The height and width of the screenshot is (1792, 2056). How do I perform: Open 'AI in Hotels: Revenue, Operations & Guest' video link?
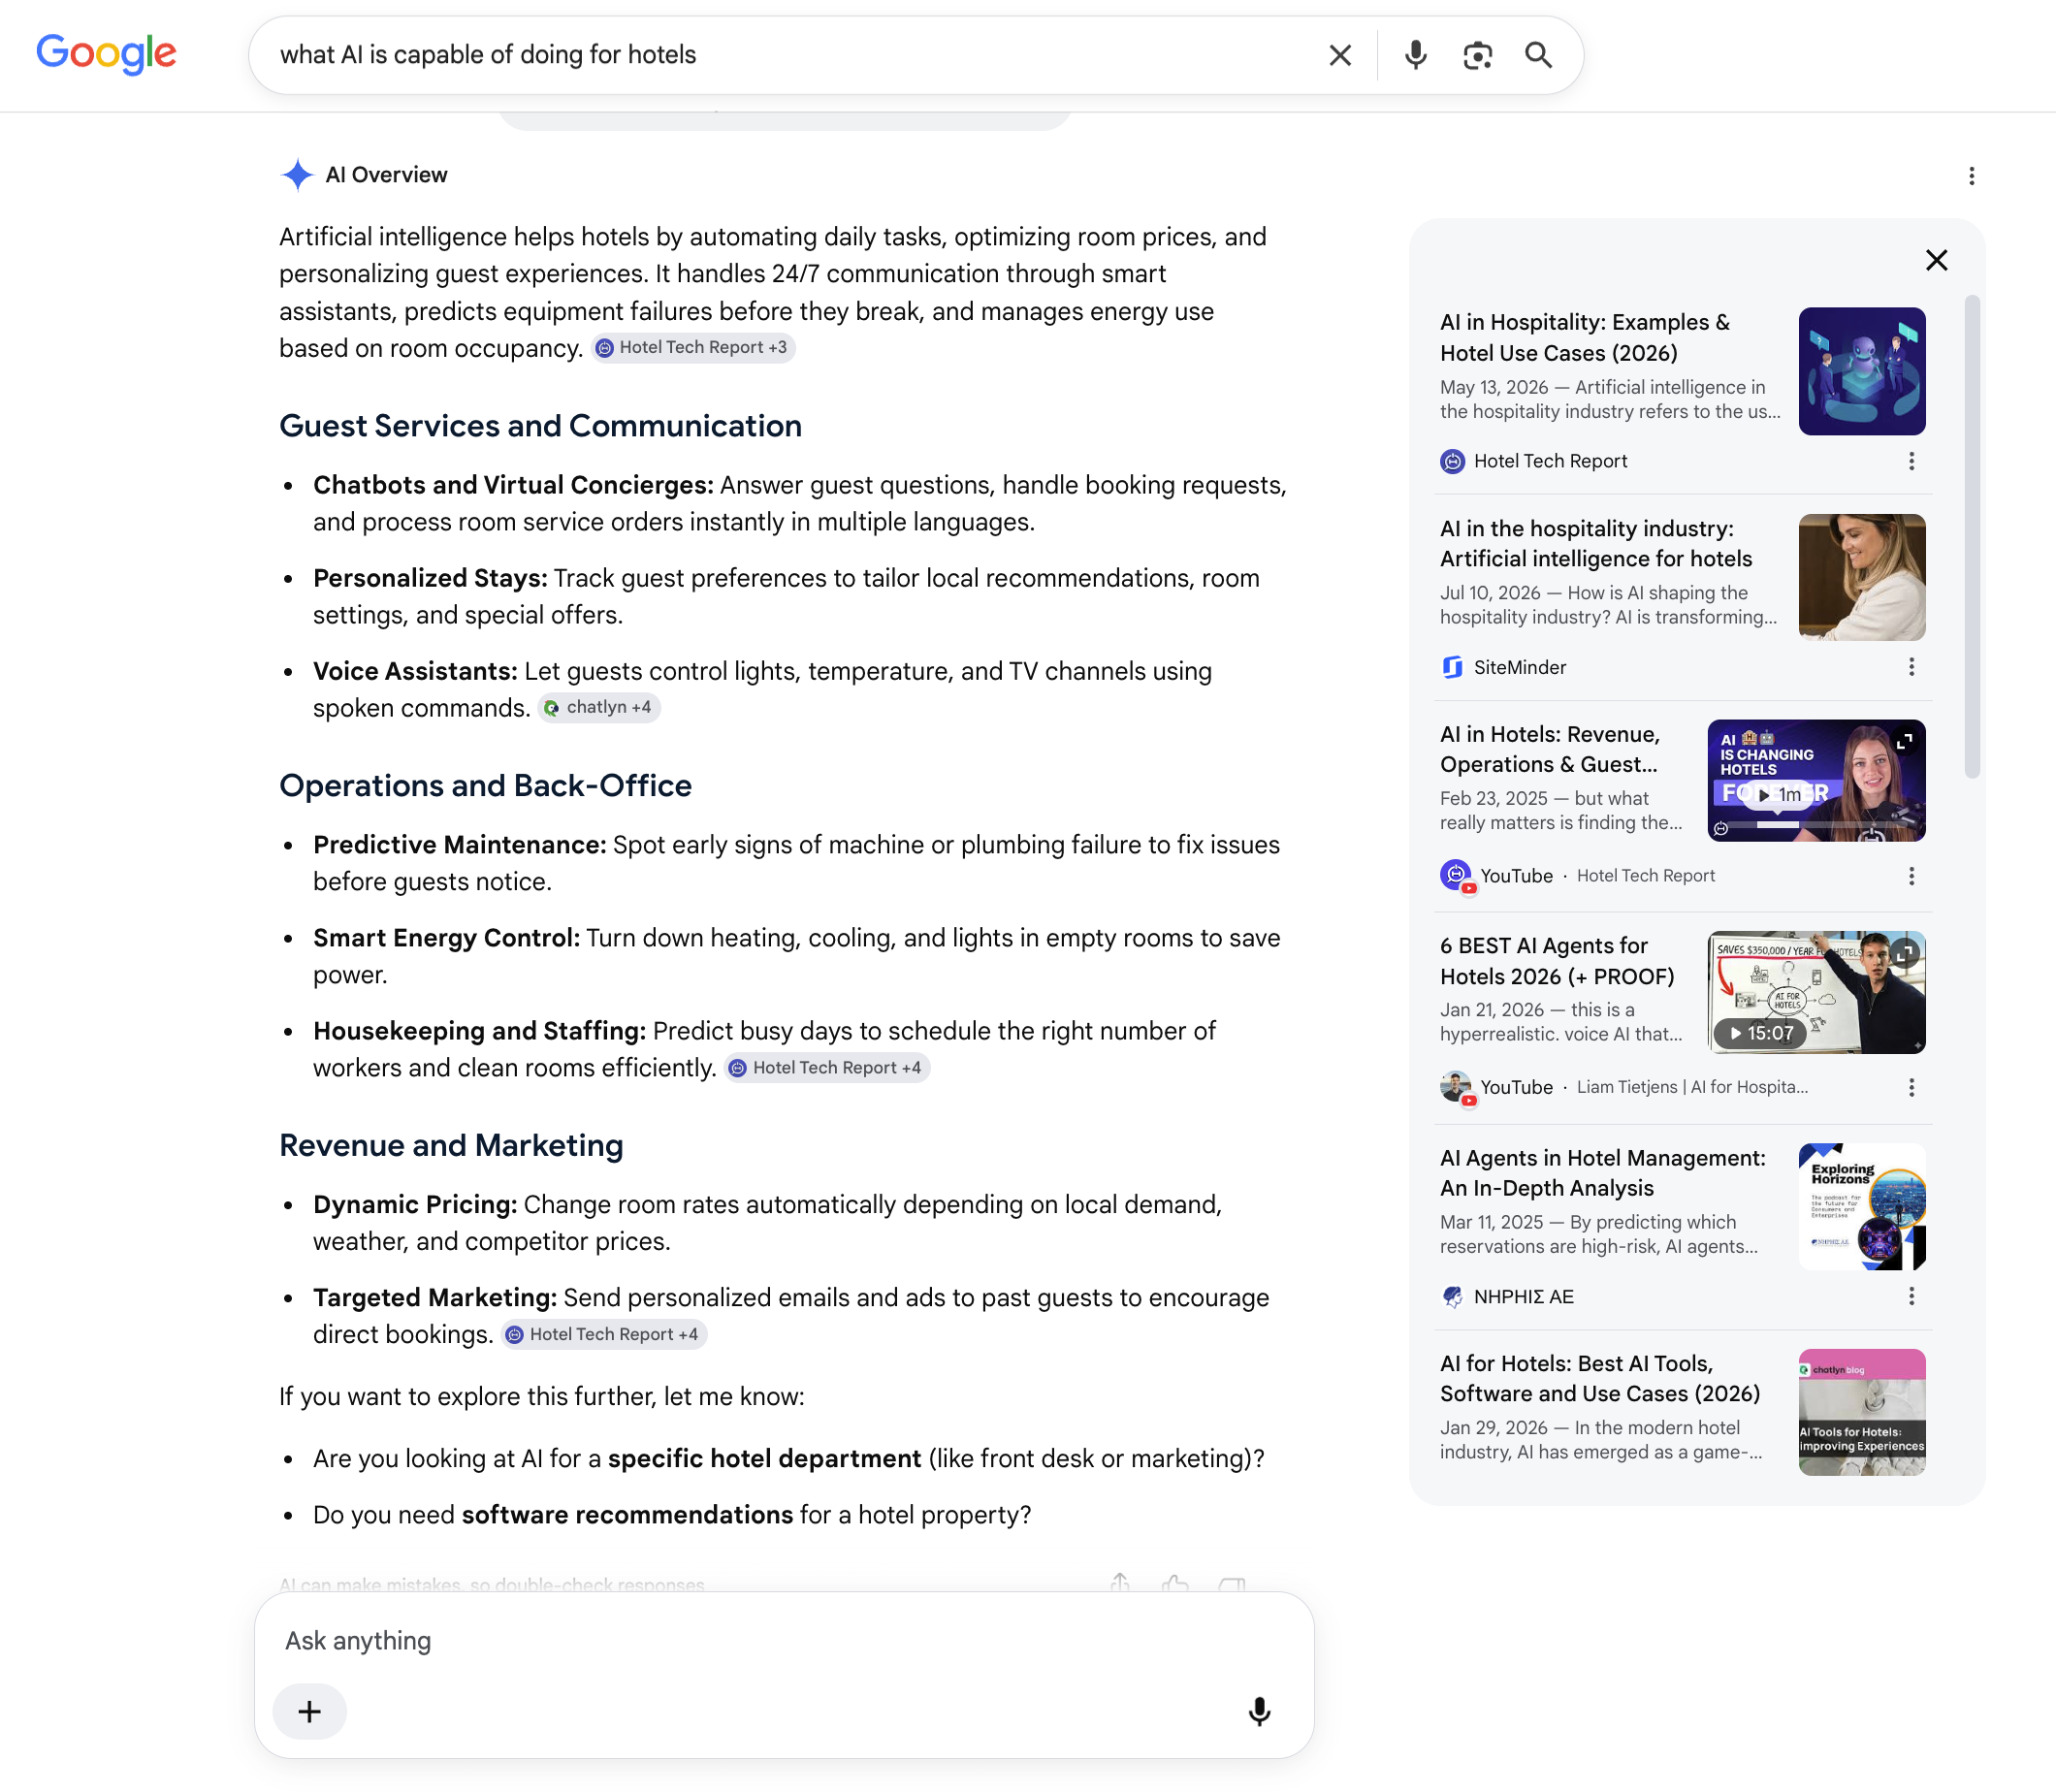coord(1549,750)
